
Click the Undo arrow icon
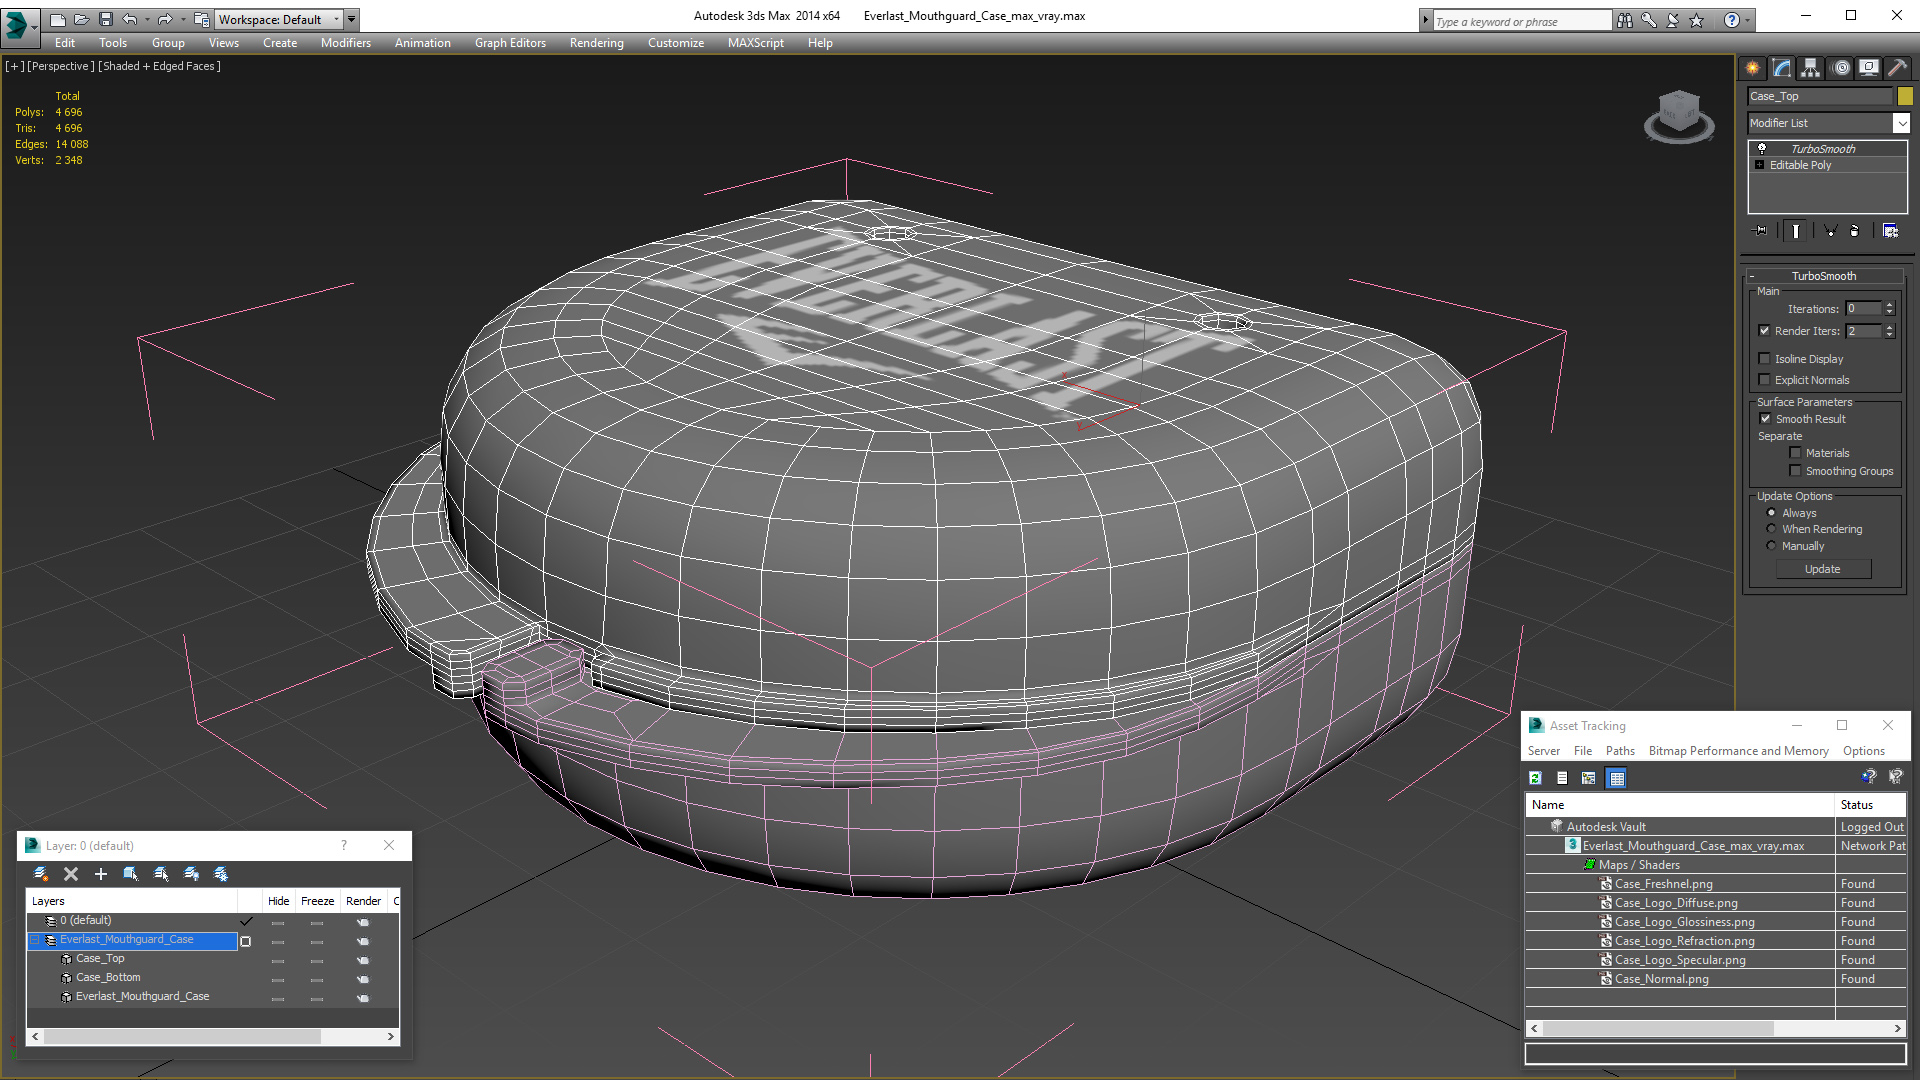(x=129, y=19)
